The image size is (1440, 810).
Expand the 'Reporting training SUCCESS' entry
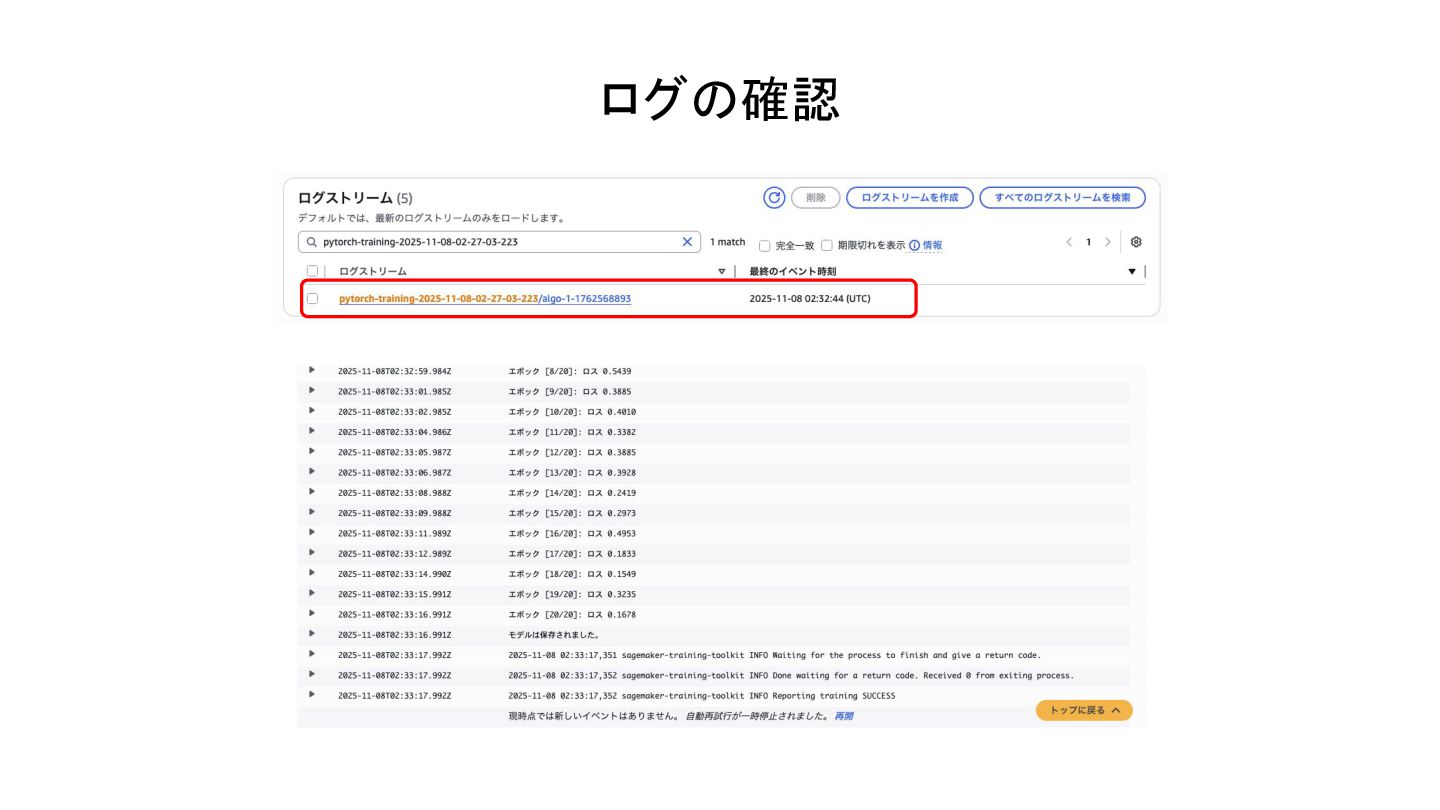tap(312, 694)
